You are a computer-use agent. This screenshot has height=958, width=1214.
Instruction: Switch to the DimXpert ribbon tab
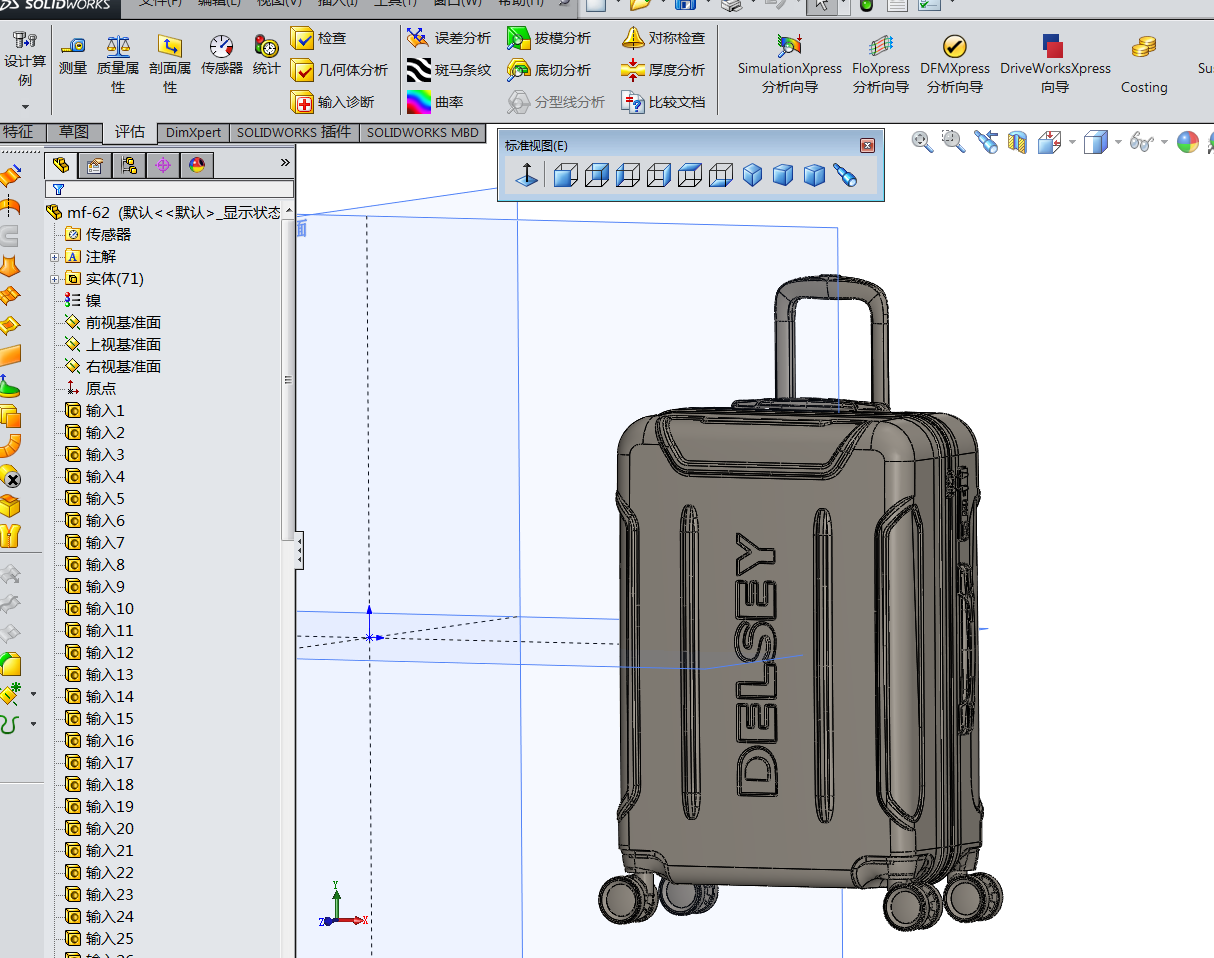point(193,132)
